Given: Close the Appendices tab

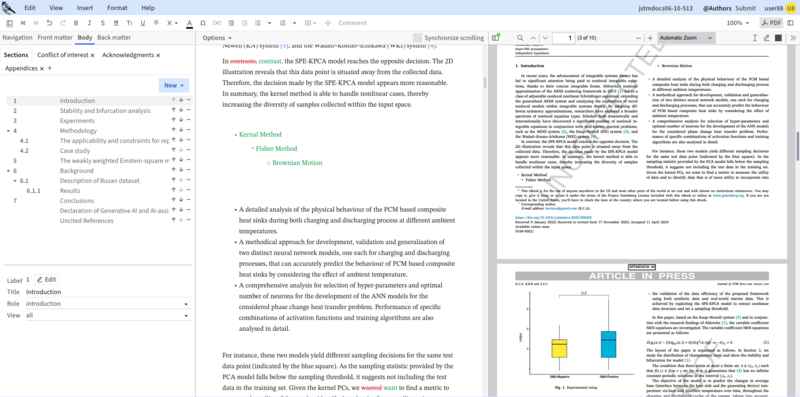Looking at the screenshot, I should [42, 68].
